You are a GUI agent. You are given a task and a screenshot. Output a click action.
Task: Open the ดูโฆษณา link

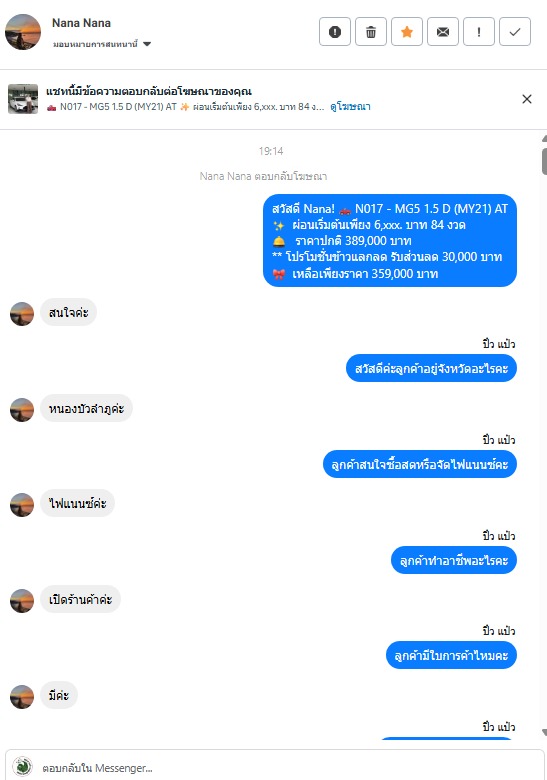(350, 106)
